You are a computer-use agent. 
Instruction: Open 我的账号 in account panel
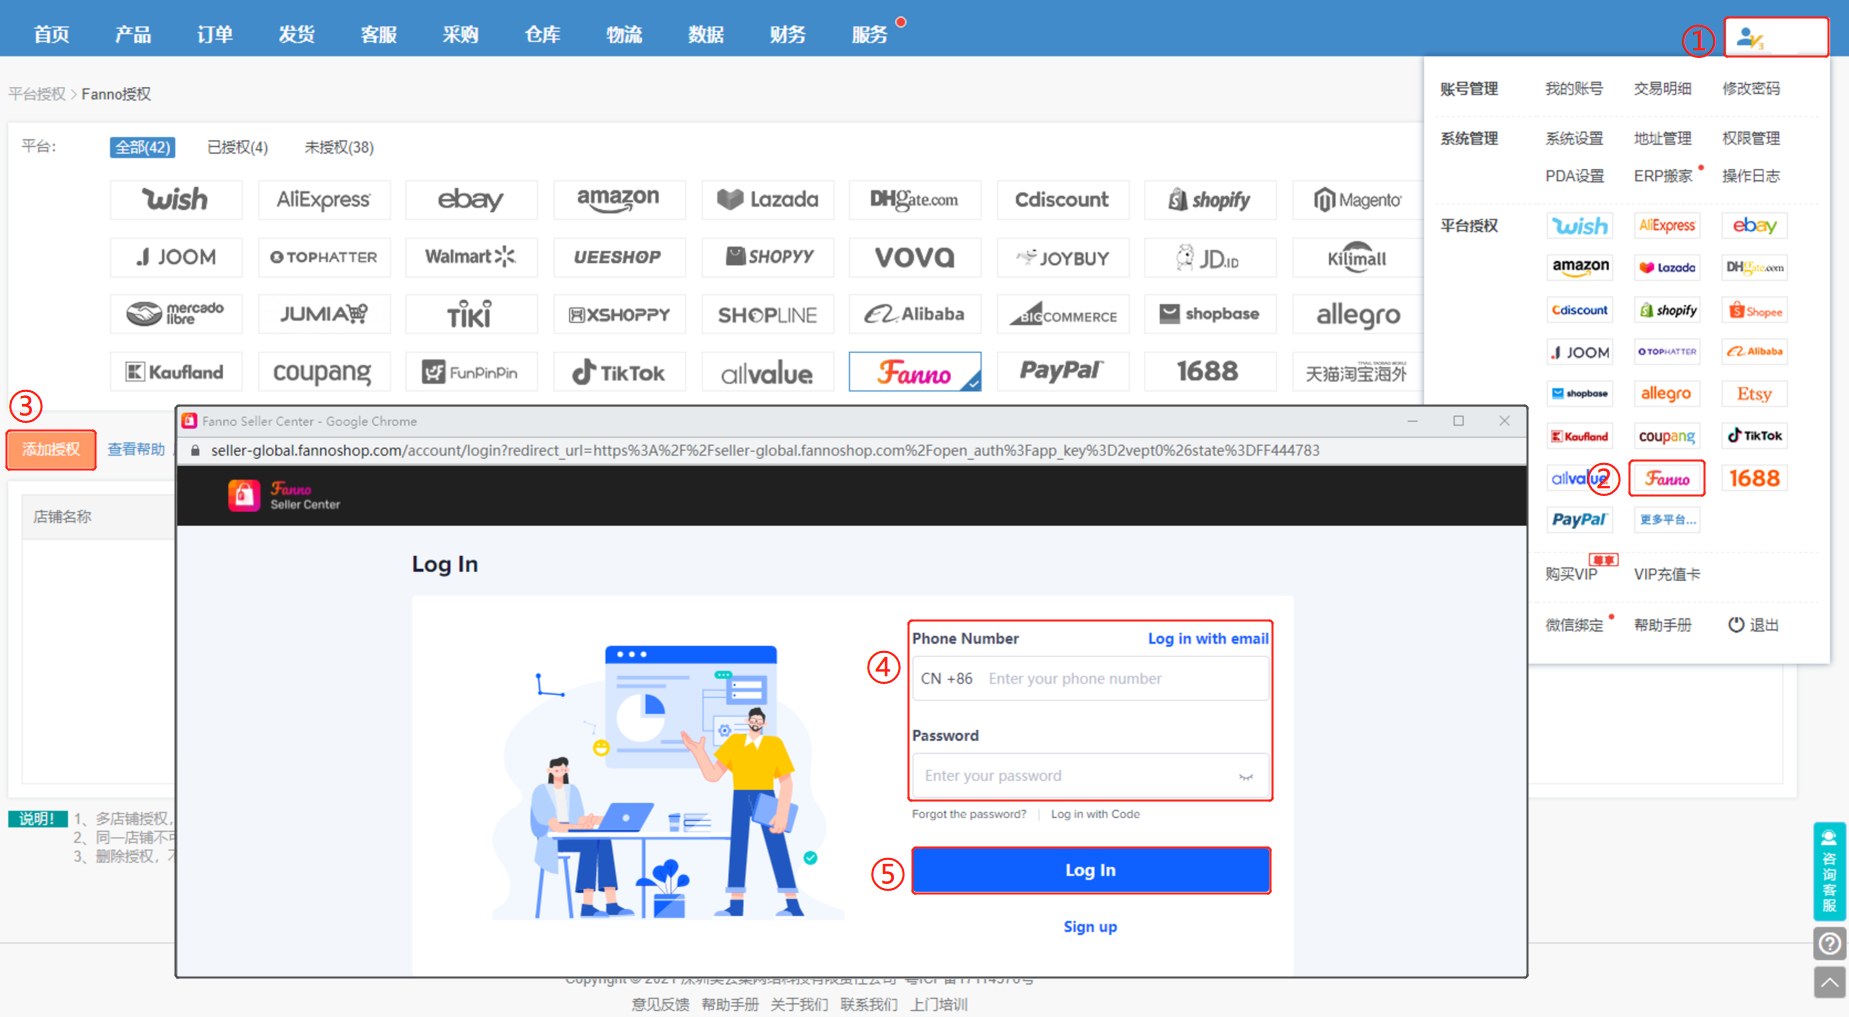coord(1574,89)
